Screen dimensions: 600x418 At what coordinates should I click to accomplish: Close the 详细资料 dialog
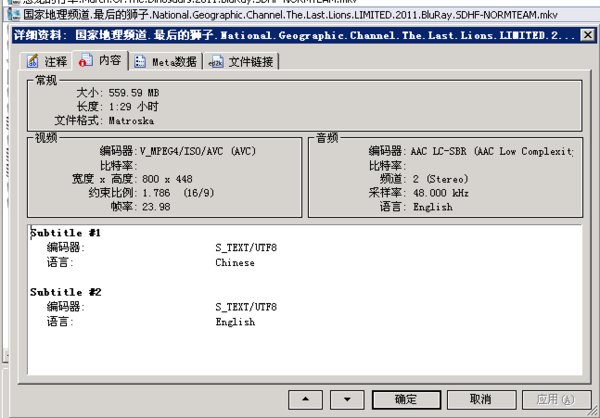[x=587, y=35]
